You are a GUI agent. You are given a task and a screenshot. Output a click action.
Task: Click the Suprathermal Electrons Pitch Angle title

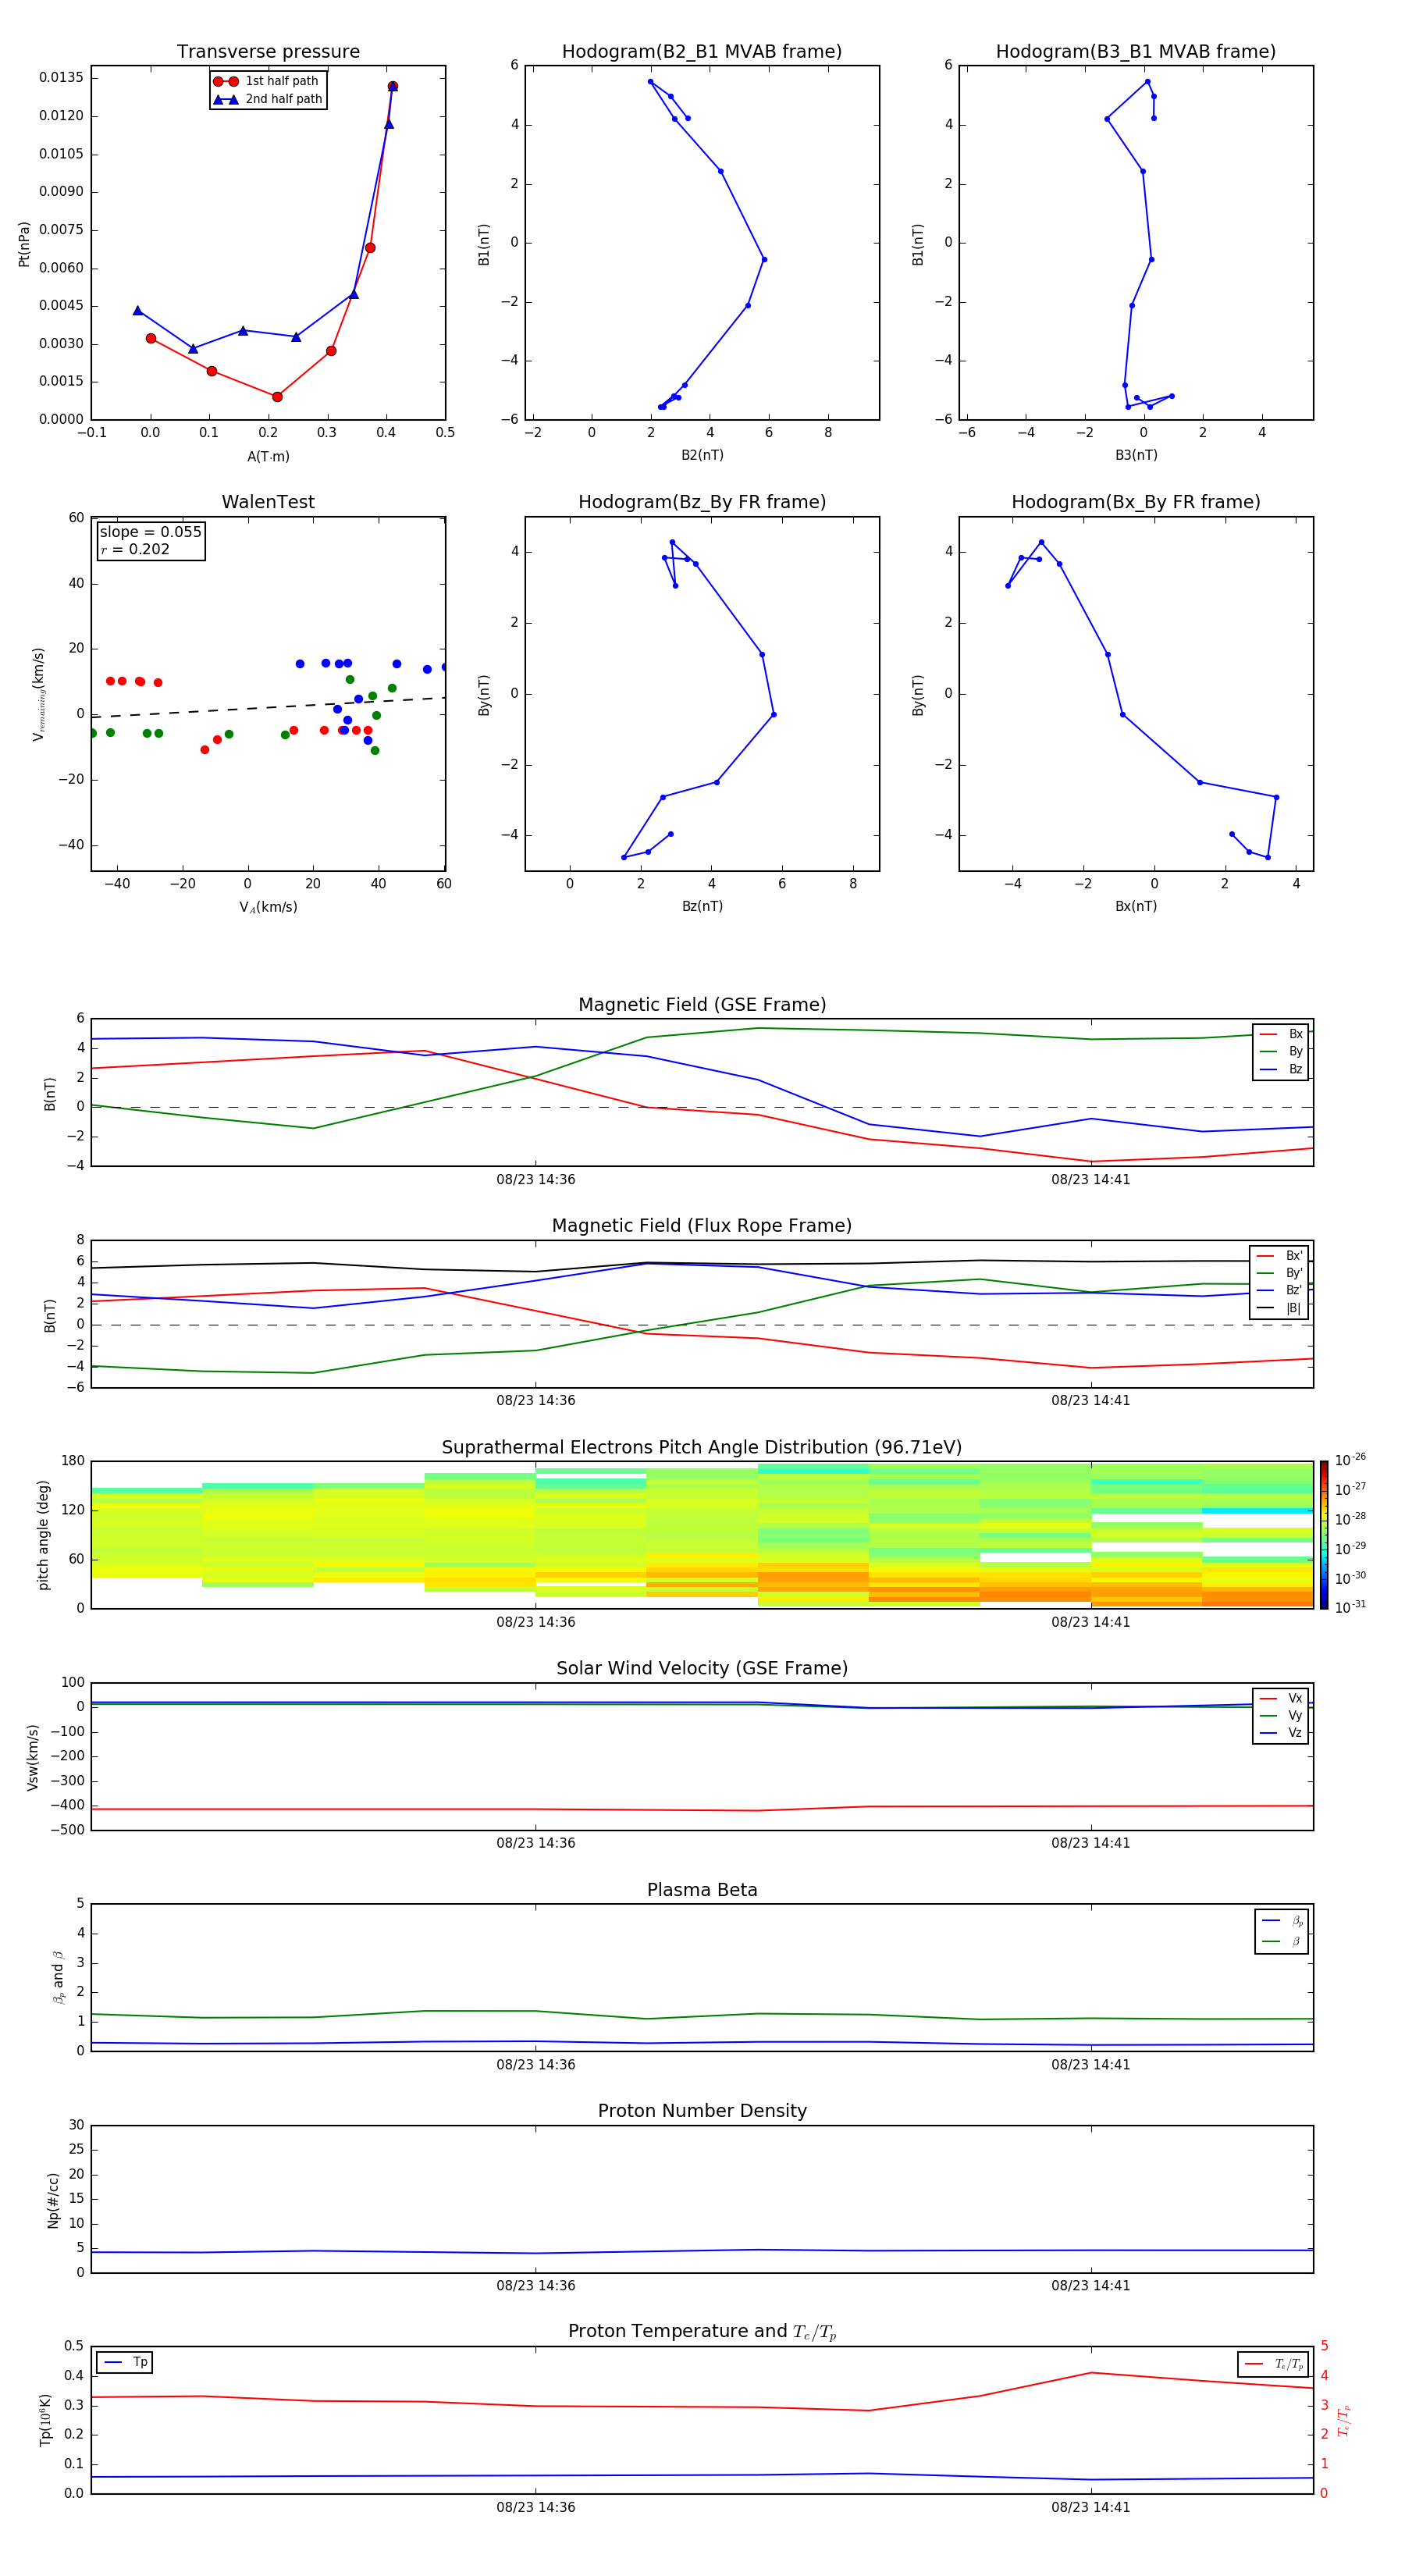click(702, 1447)
